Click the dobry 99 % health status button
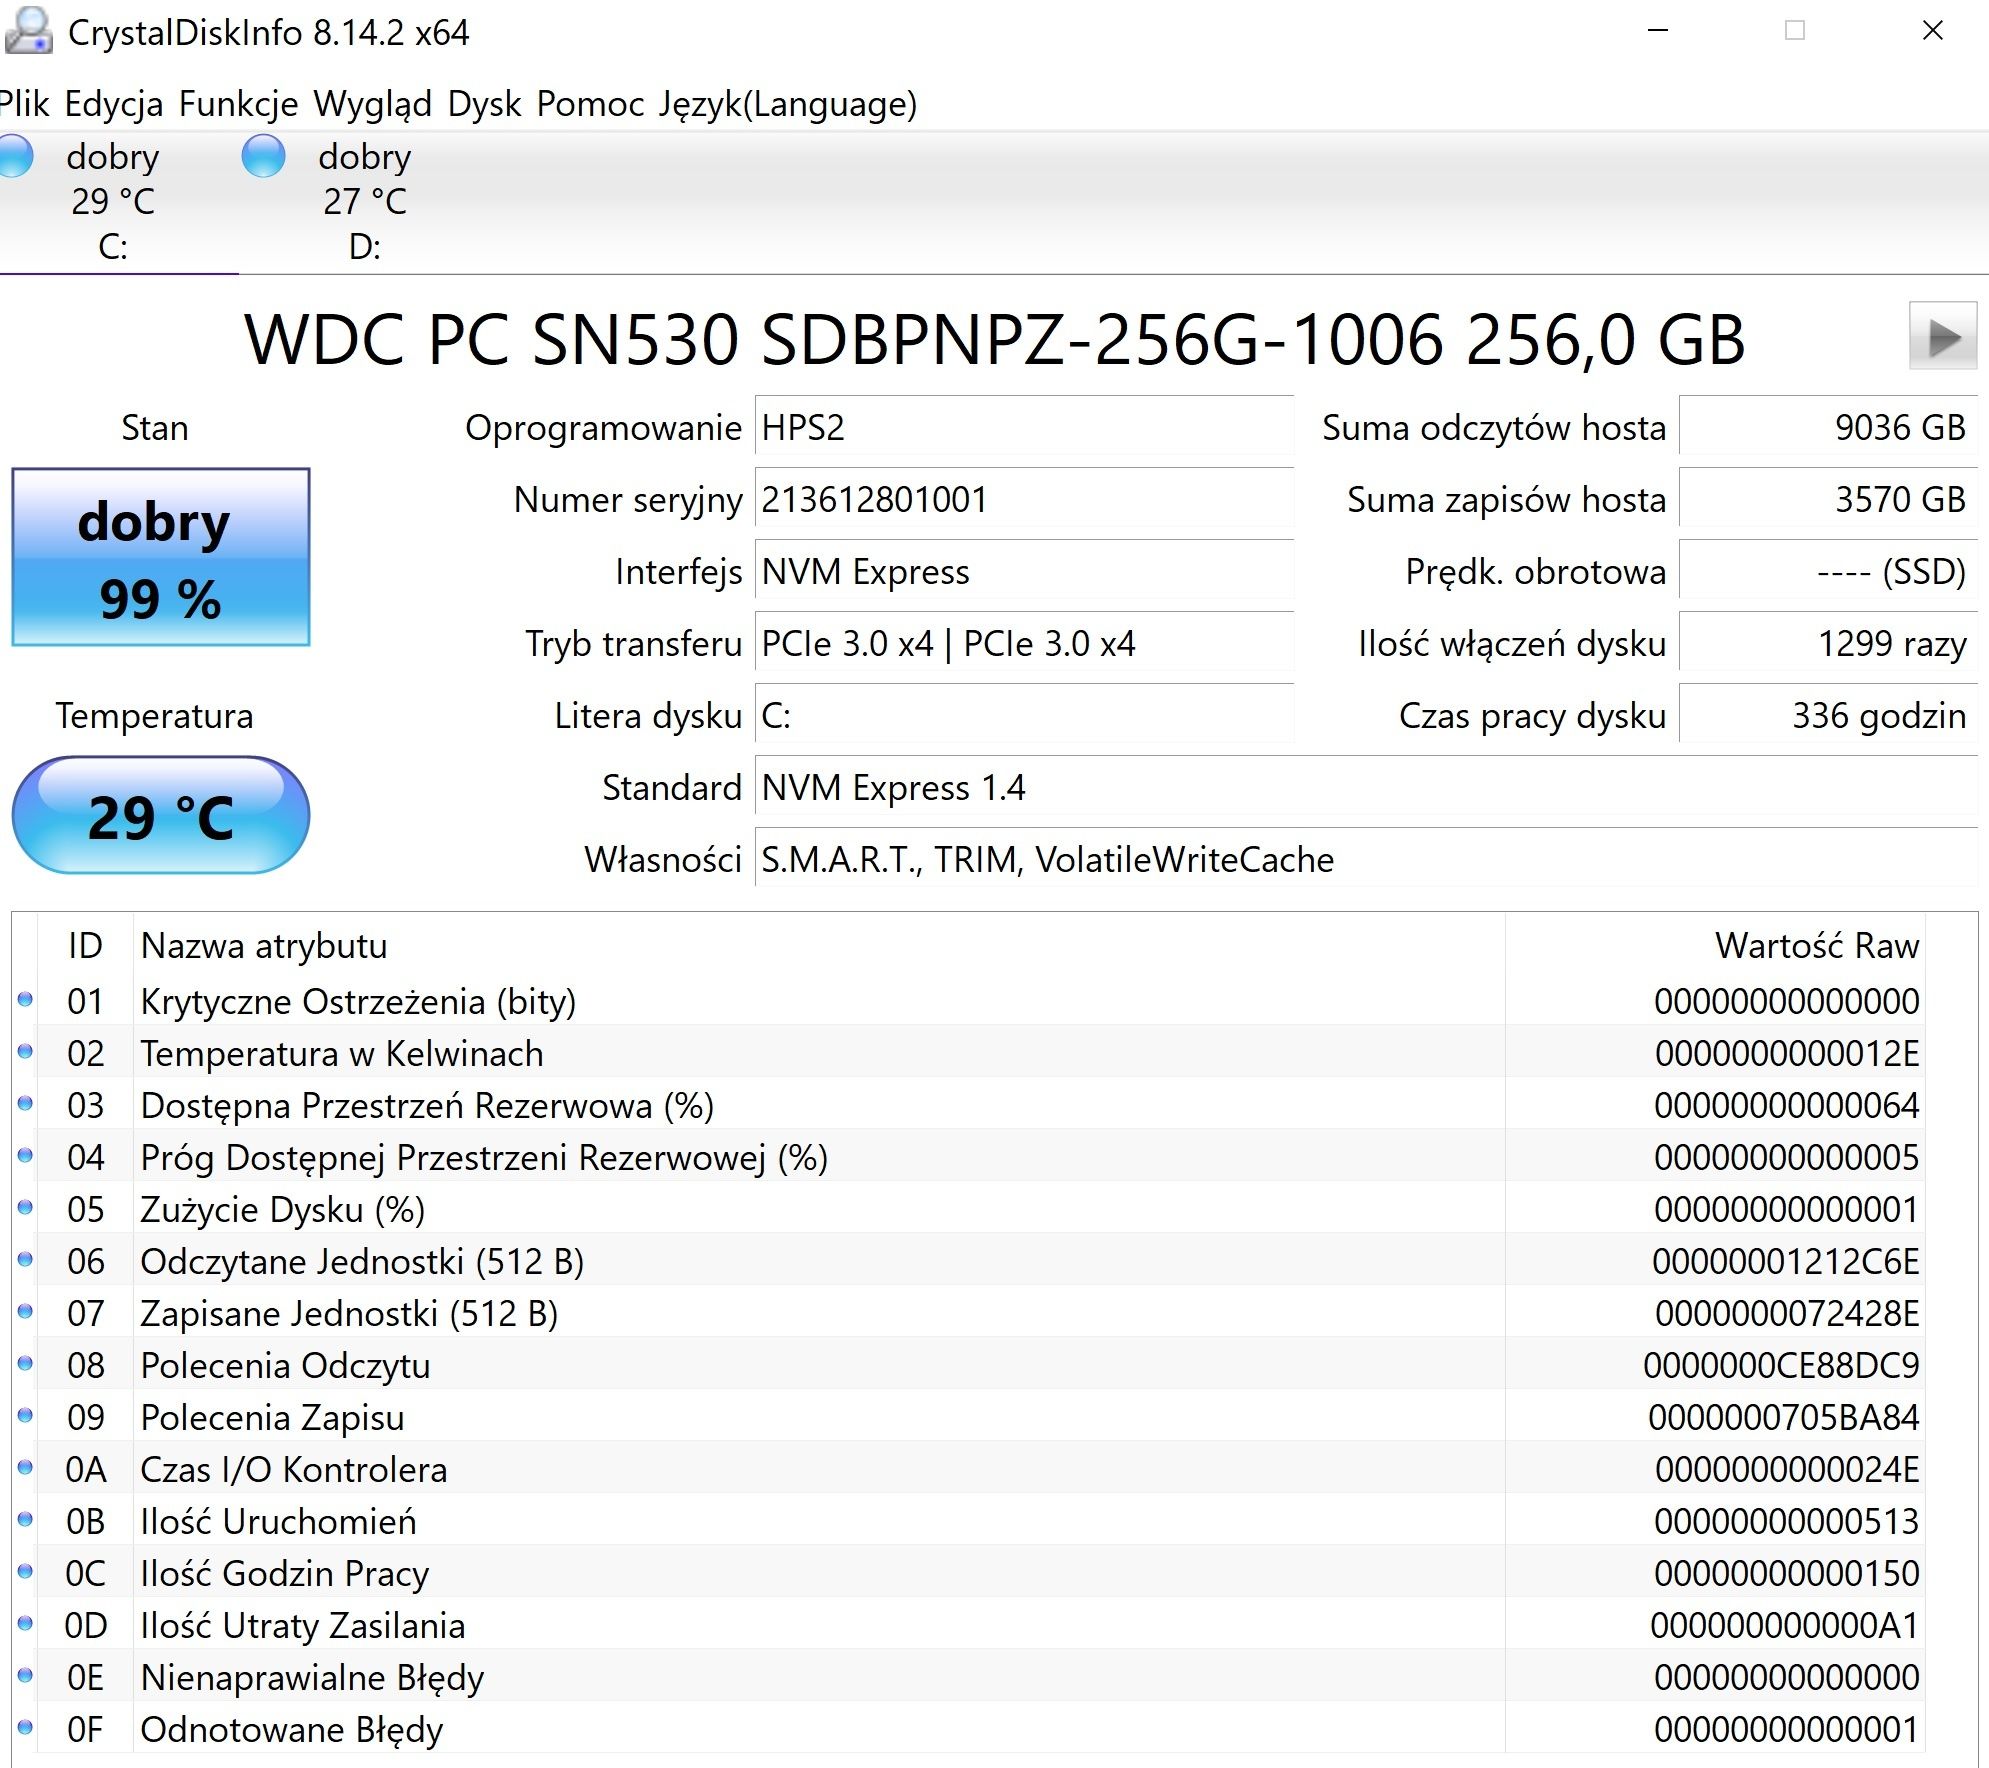This screenshot has width=1989, height=1768. [161, 557]
